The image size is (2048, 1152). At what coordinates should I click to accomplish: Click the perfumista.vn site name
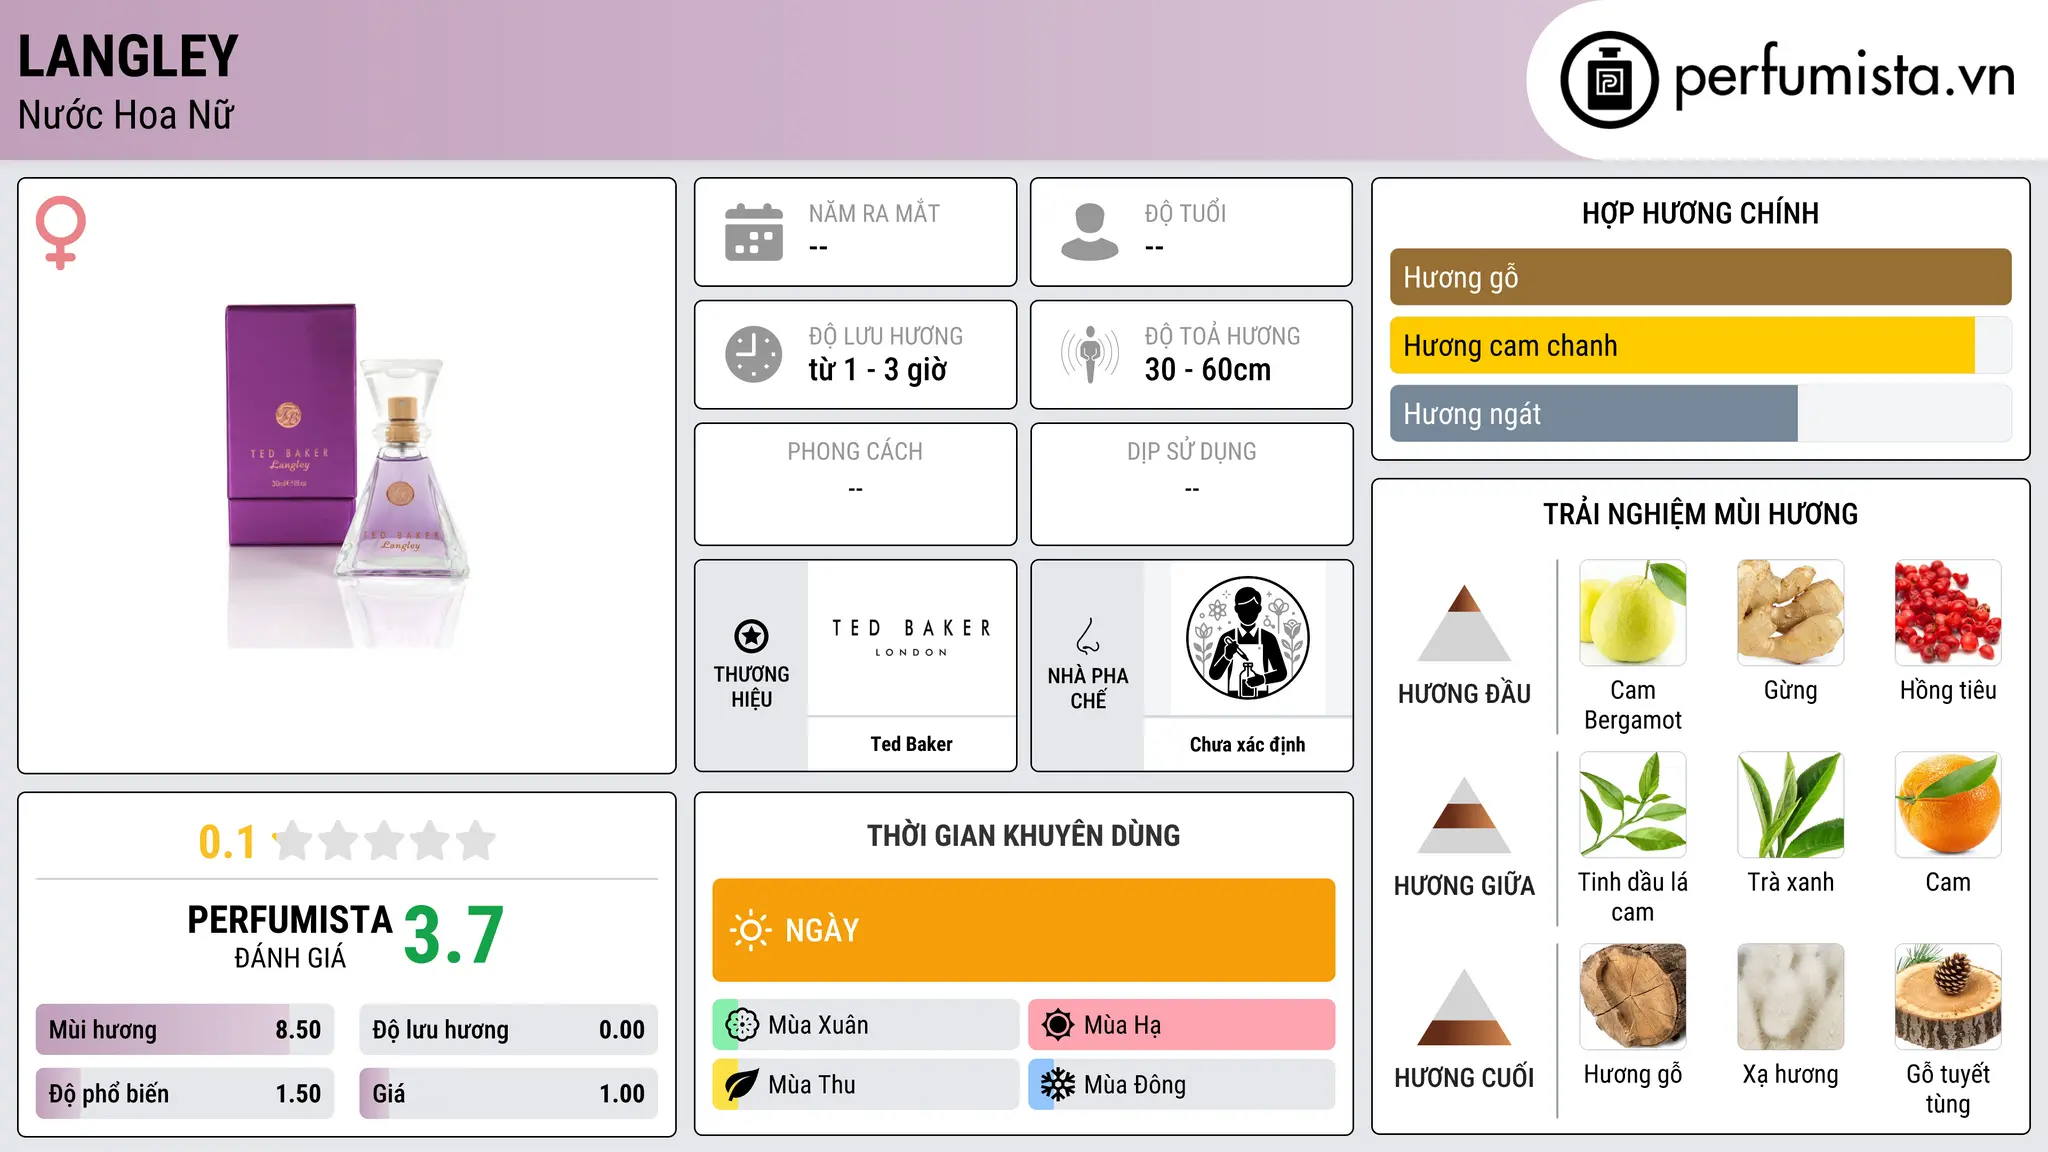click(1844, 77)
